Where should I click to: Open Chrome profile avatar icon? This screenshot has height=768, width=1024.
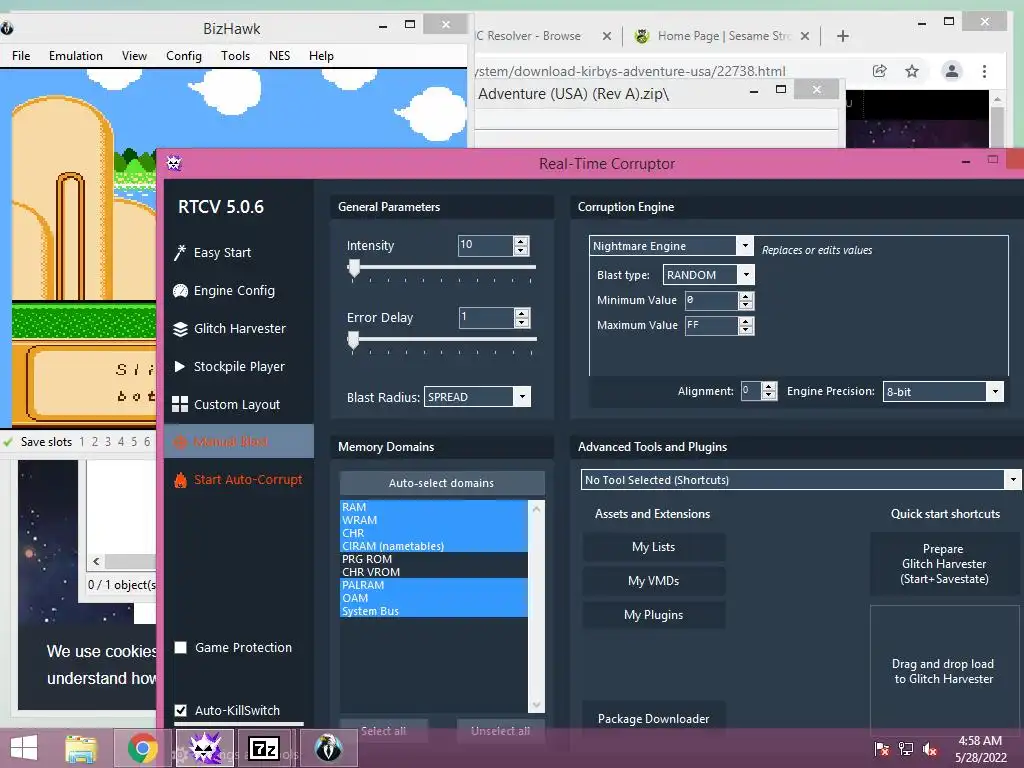click(x=952, y=71)
